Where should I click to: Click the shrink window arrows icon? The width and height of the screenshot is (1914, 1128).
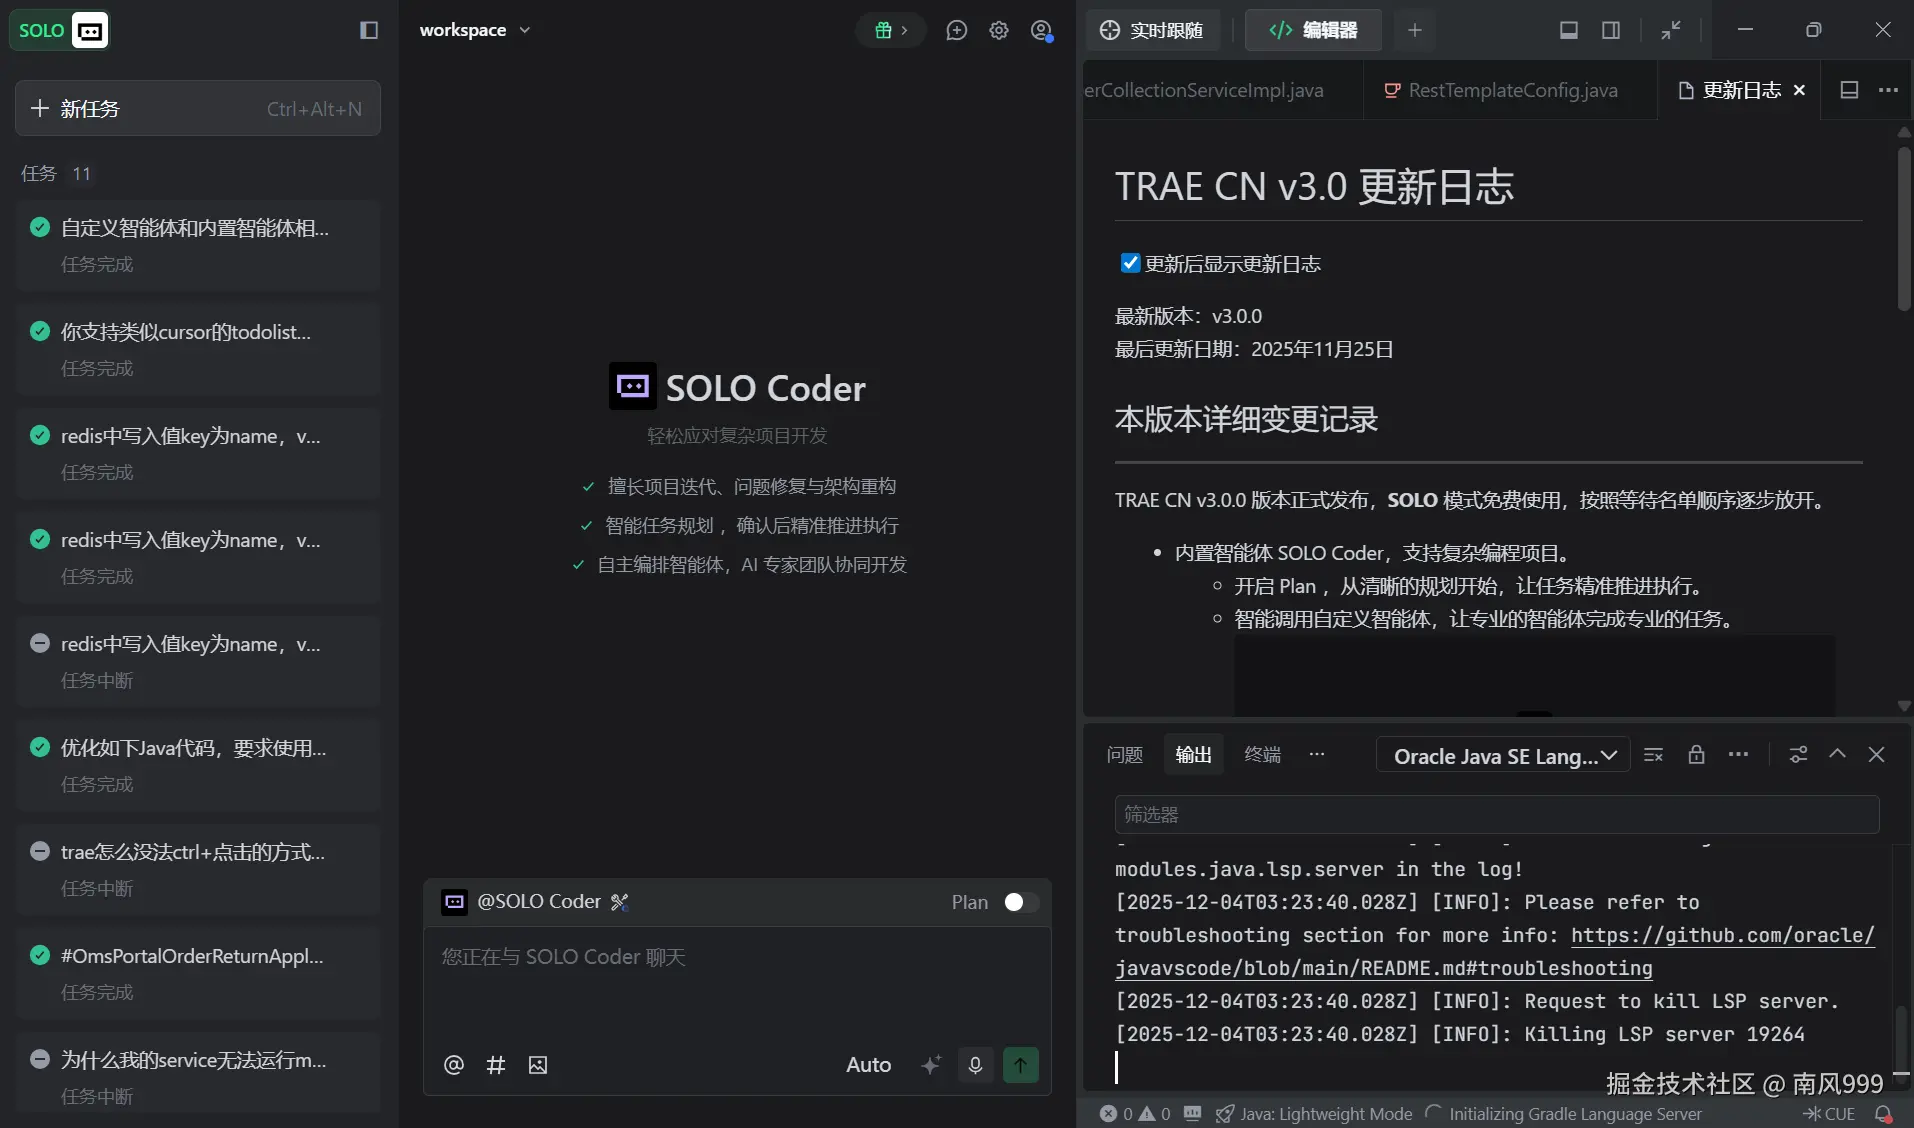pos(1671,30)
